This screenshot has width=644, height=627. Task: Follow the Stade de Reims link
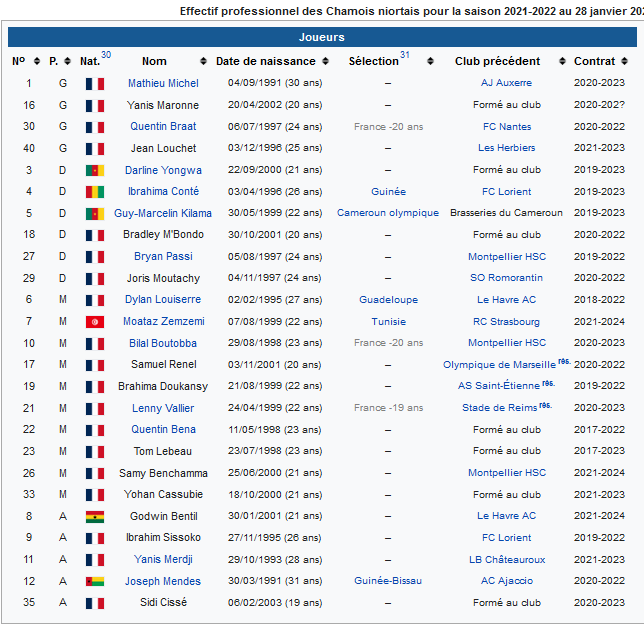pos(499,408)
